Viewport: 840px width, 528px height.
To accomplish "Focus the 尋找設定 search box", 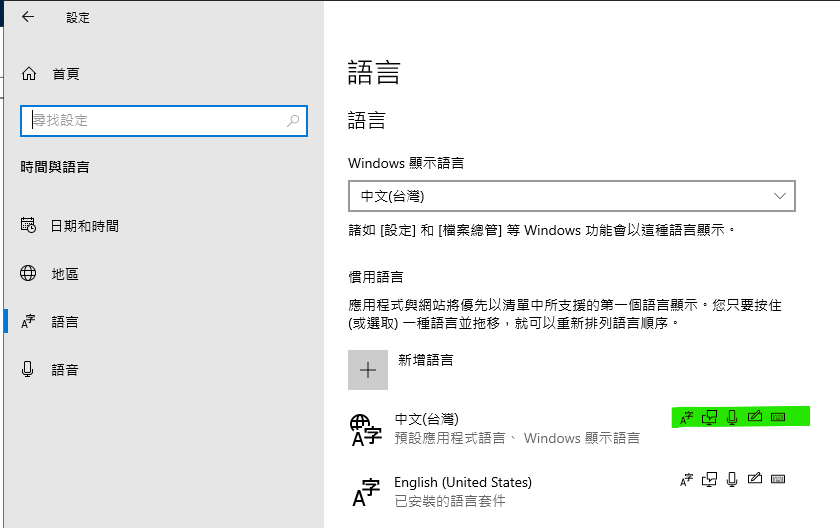I will (x=164, y=120).
